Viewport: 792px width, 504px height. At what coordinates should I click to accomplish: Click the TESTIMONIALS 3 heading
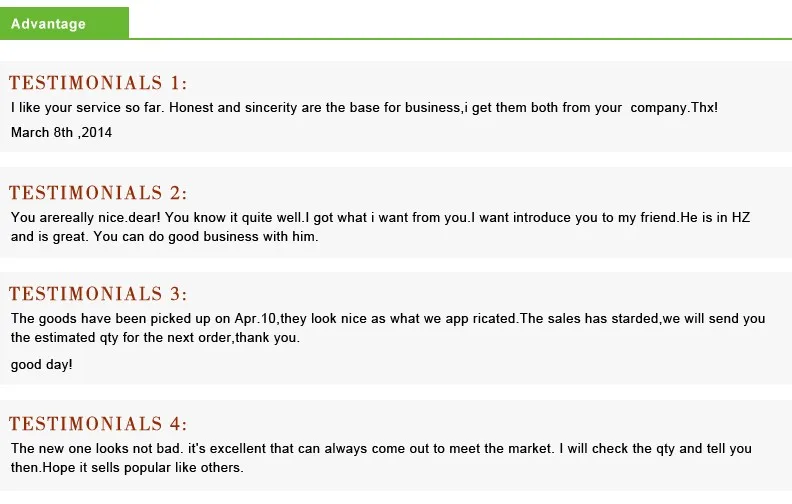pos(98,294)
